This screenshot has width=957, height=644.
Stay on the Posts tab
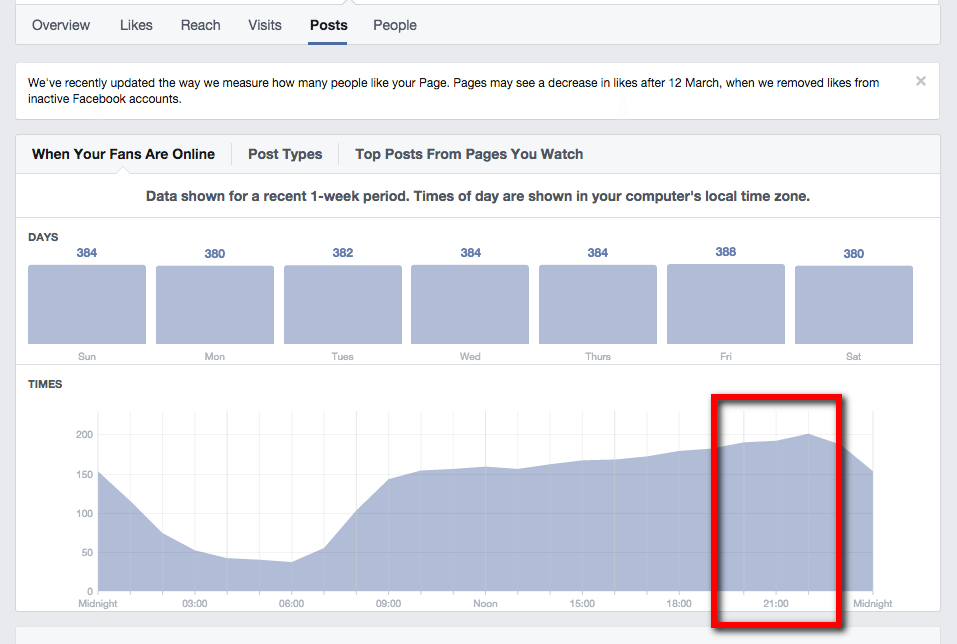pyautogui.click(x=328, y=25)
